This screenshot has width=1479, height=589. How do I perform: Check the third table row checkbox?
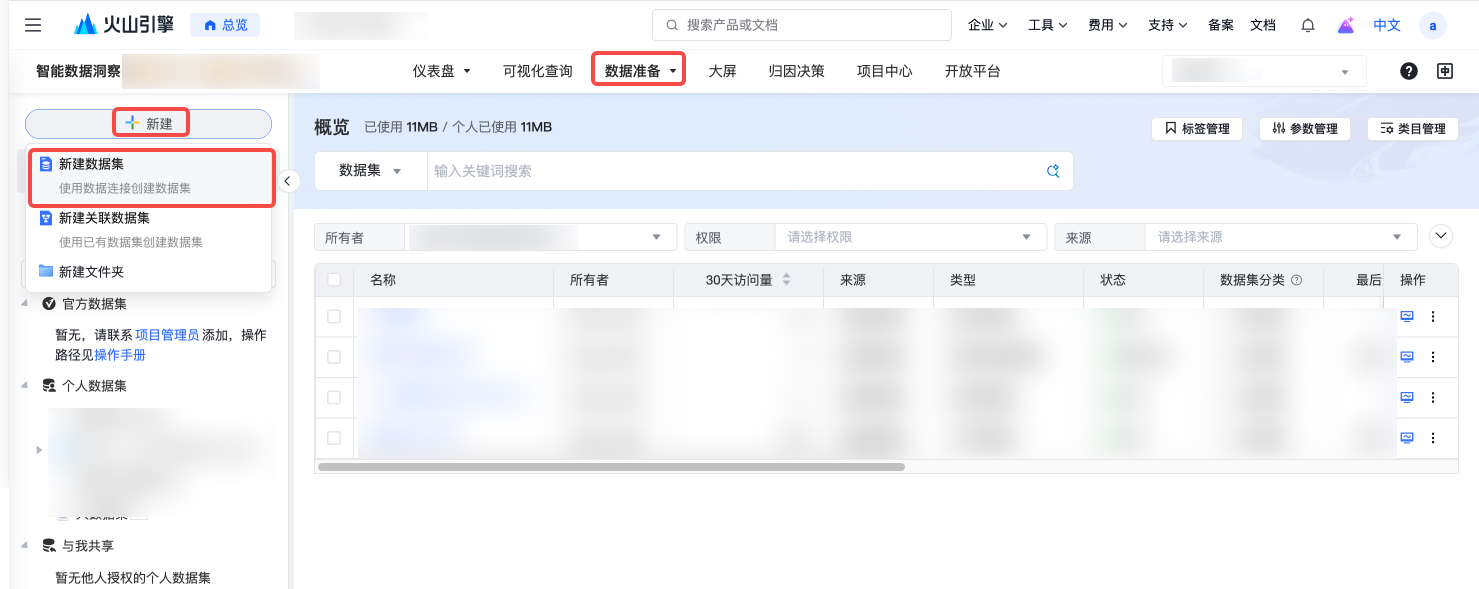334,397
